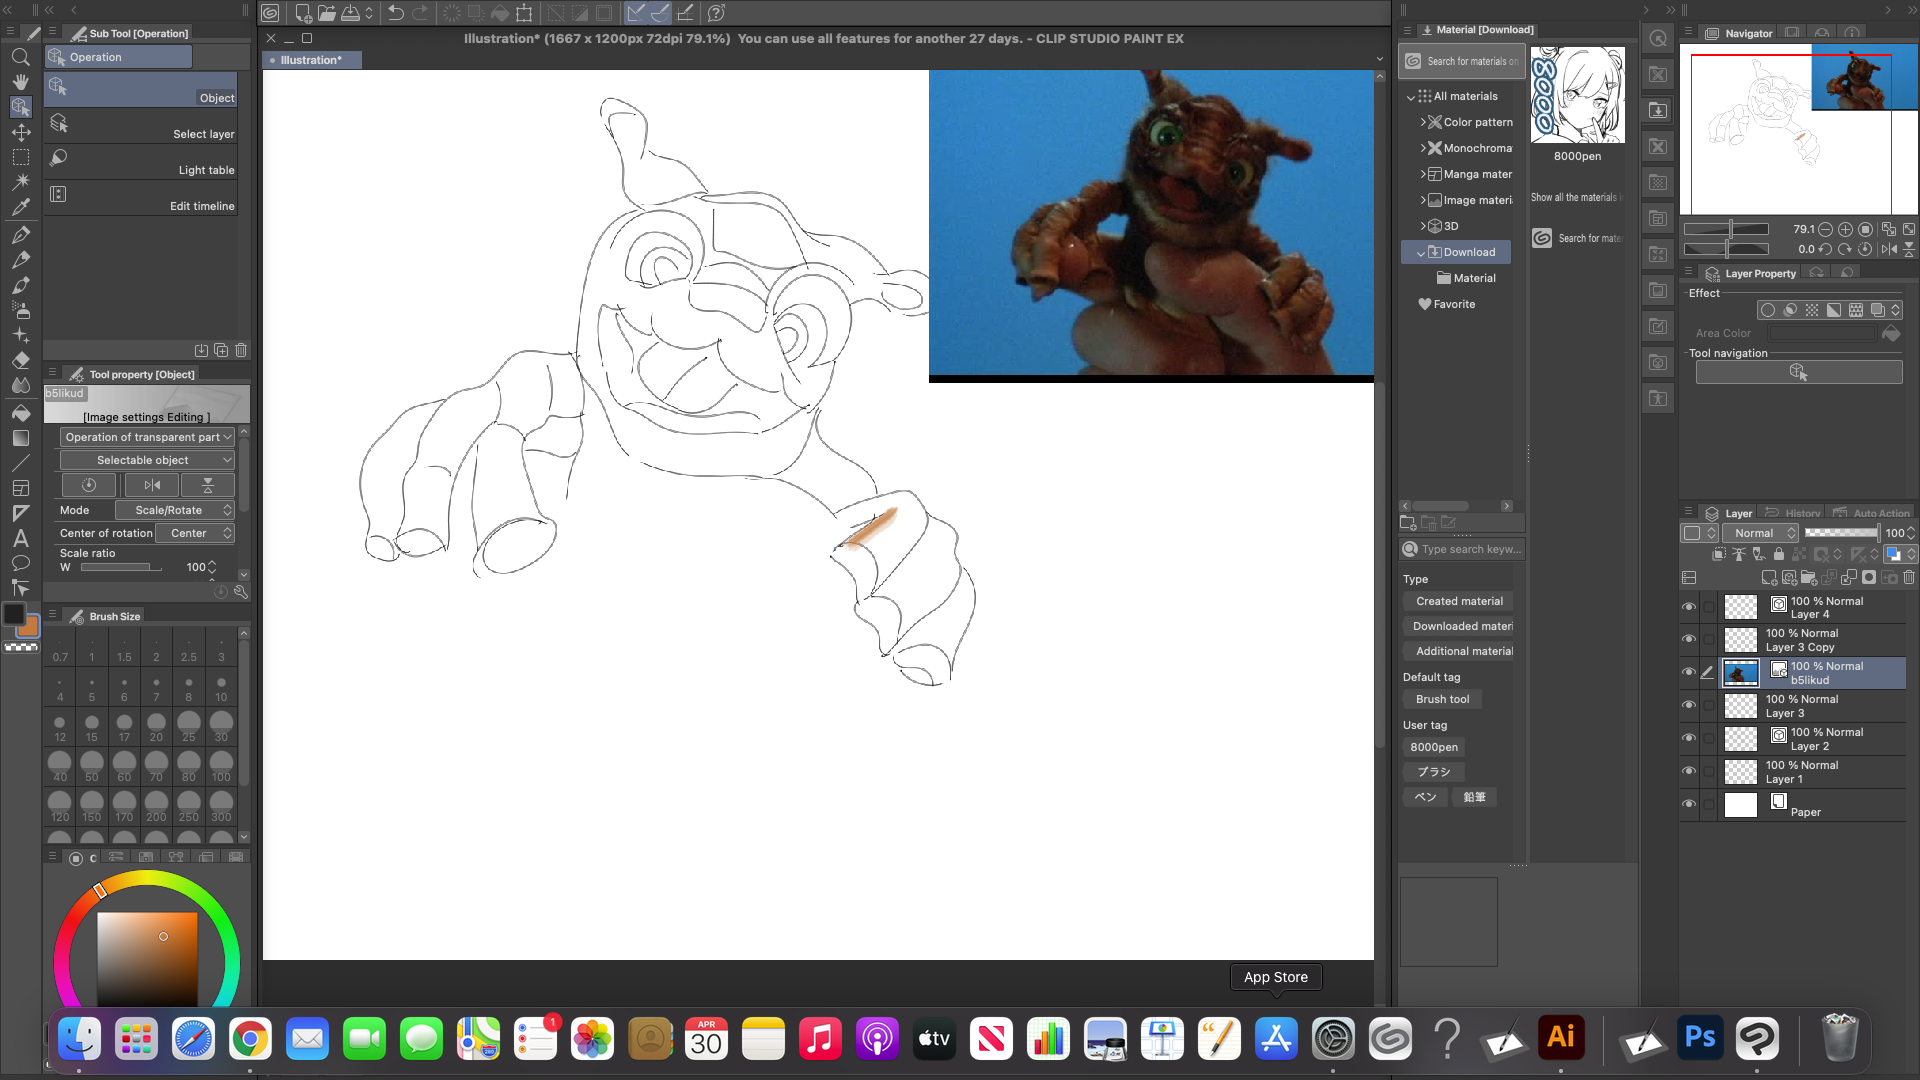Hide Layer 1 visibility eye
This screenshot has width=1920, height=1080.
pos(1689,771)
